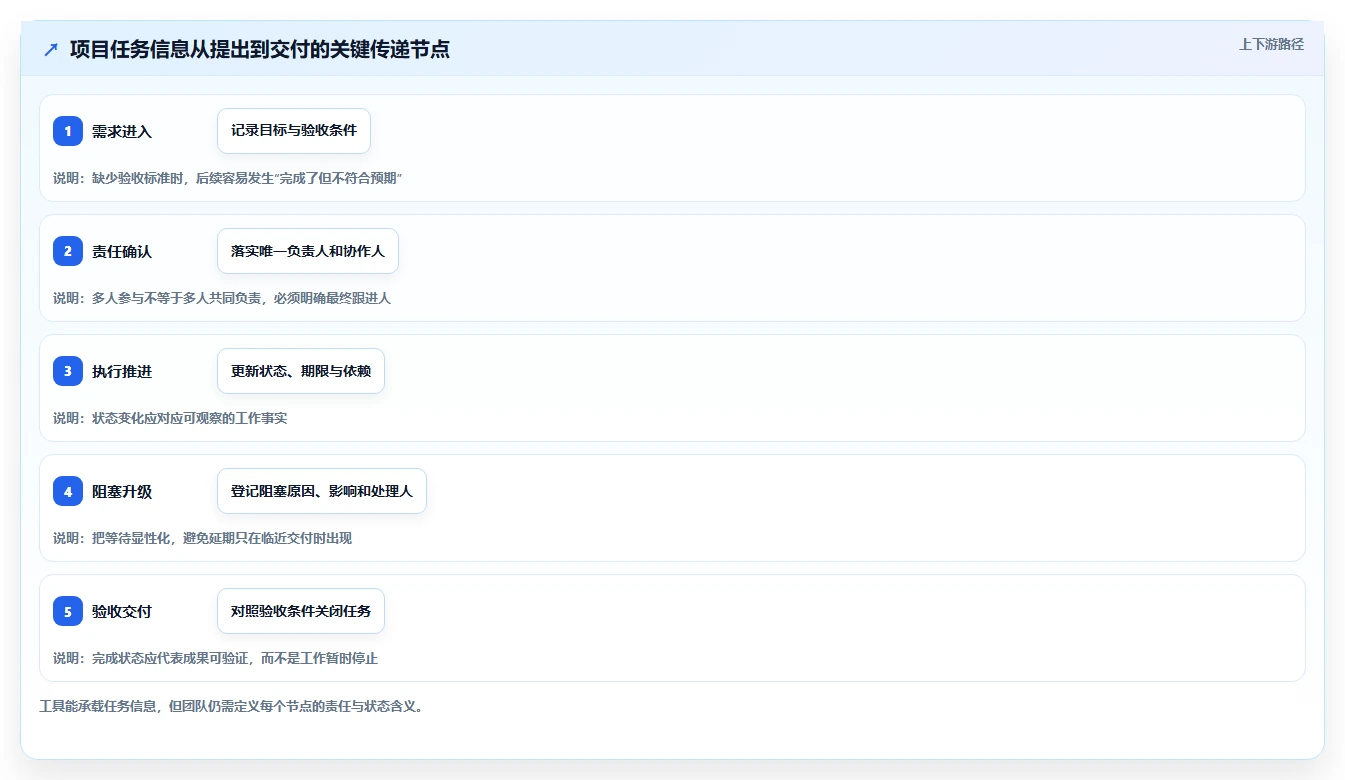The image size is (1345, 780).
Task: Click the step 5 number badge
Action: (x=68, y=611)
